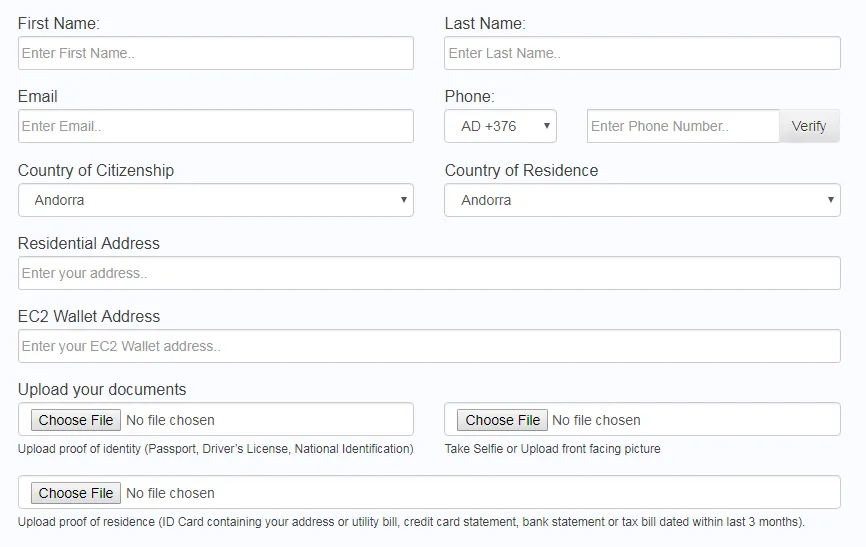Click the Enter Phone Number field
This screenshot has width=866, height=547.
point(683,126)
